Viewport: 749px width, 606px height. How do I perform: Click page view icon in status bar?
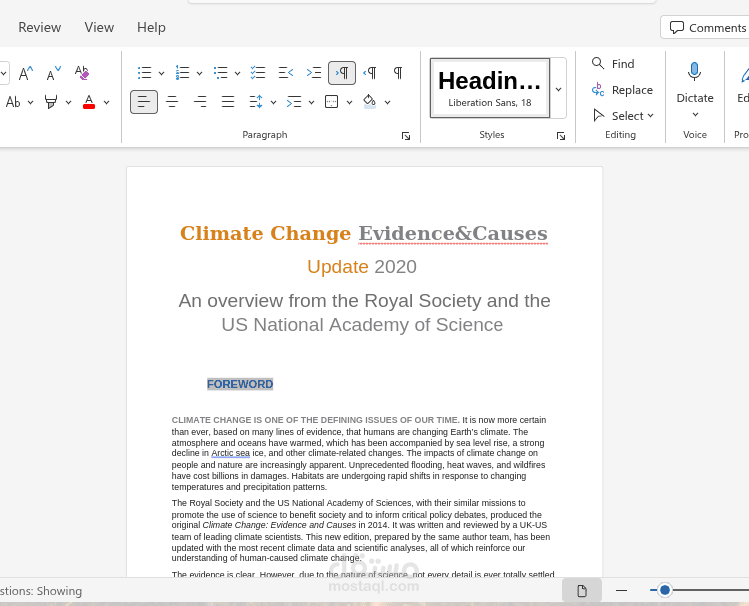click(x=582, y=591)
